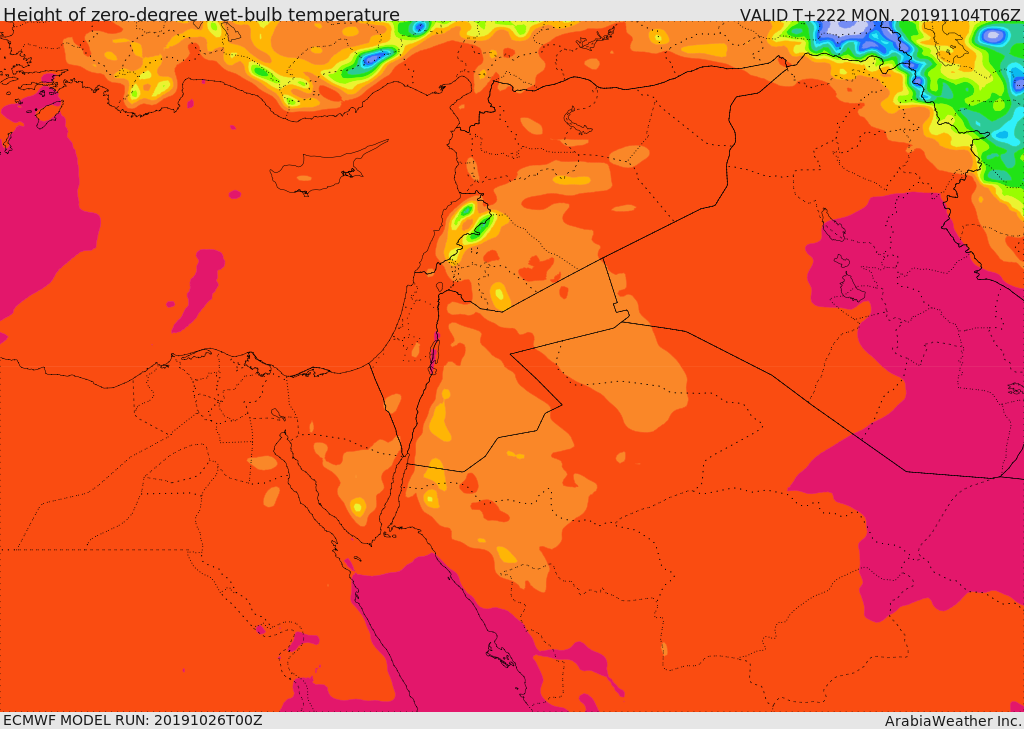Click the 'Height of zero-degree wet-bulb temperature' title

click(201, 14)
